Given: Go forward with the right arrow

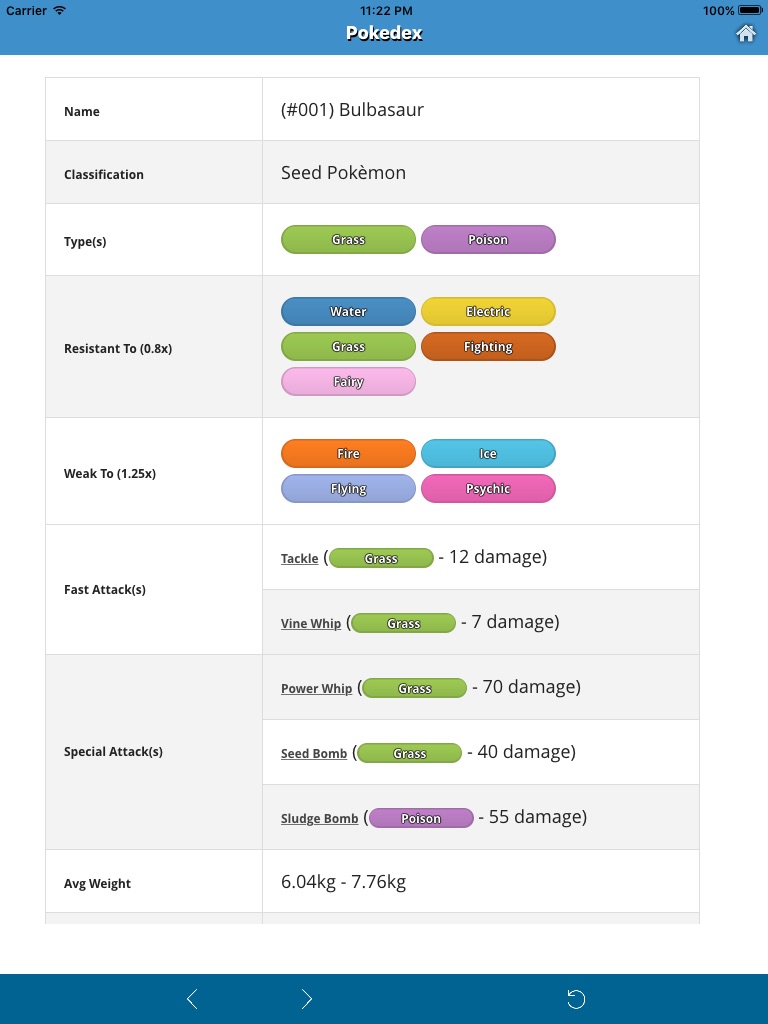Looking at the screenshot, I should point(307,999).
